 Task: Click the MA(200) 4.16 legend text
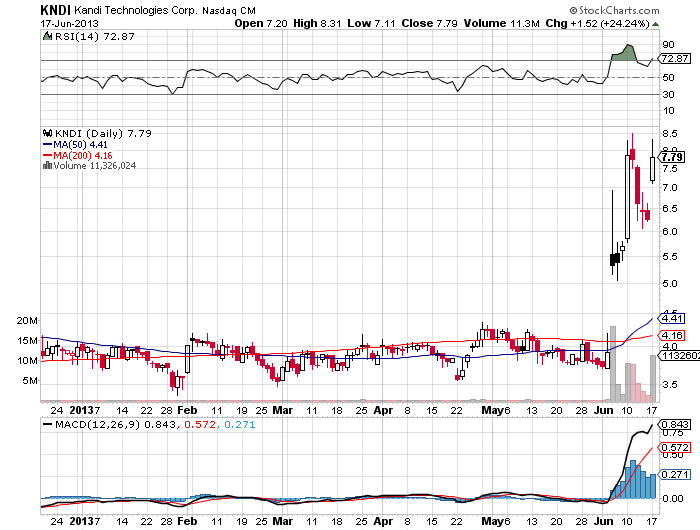coord(83,155)
